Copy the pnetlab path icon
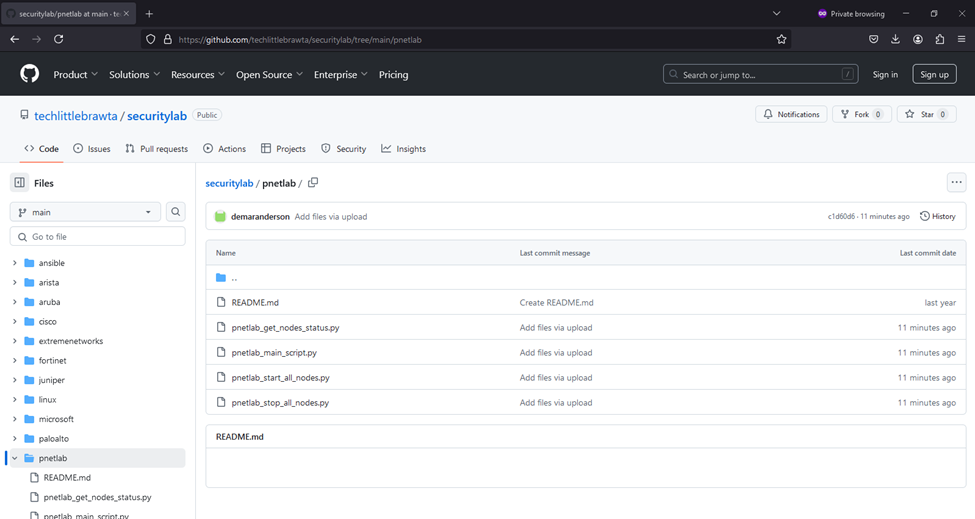975x519 pixels. point(313,182)
